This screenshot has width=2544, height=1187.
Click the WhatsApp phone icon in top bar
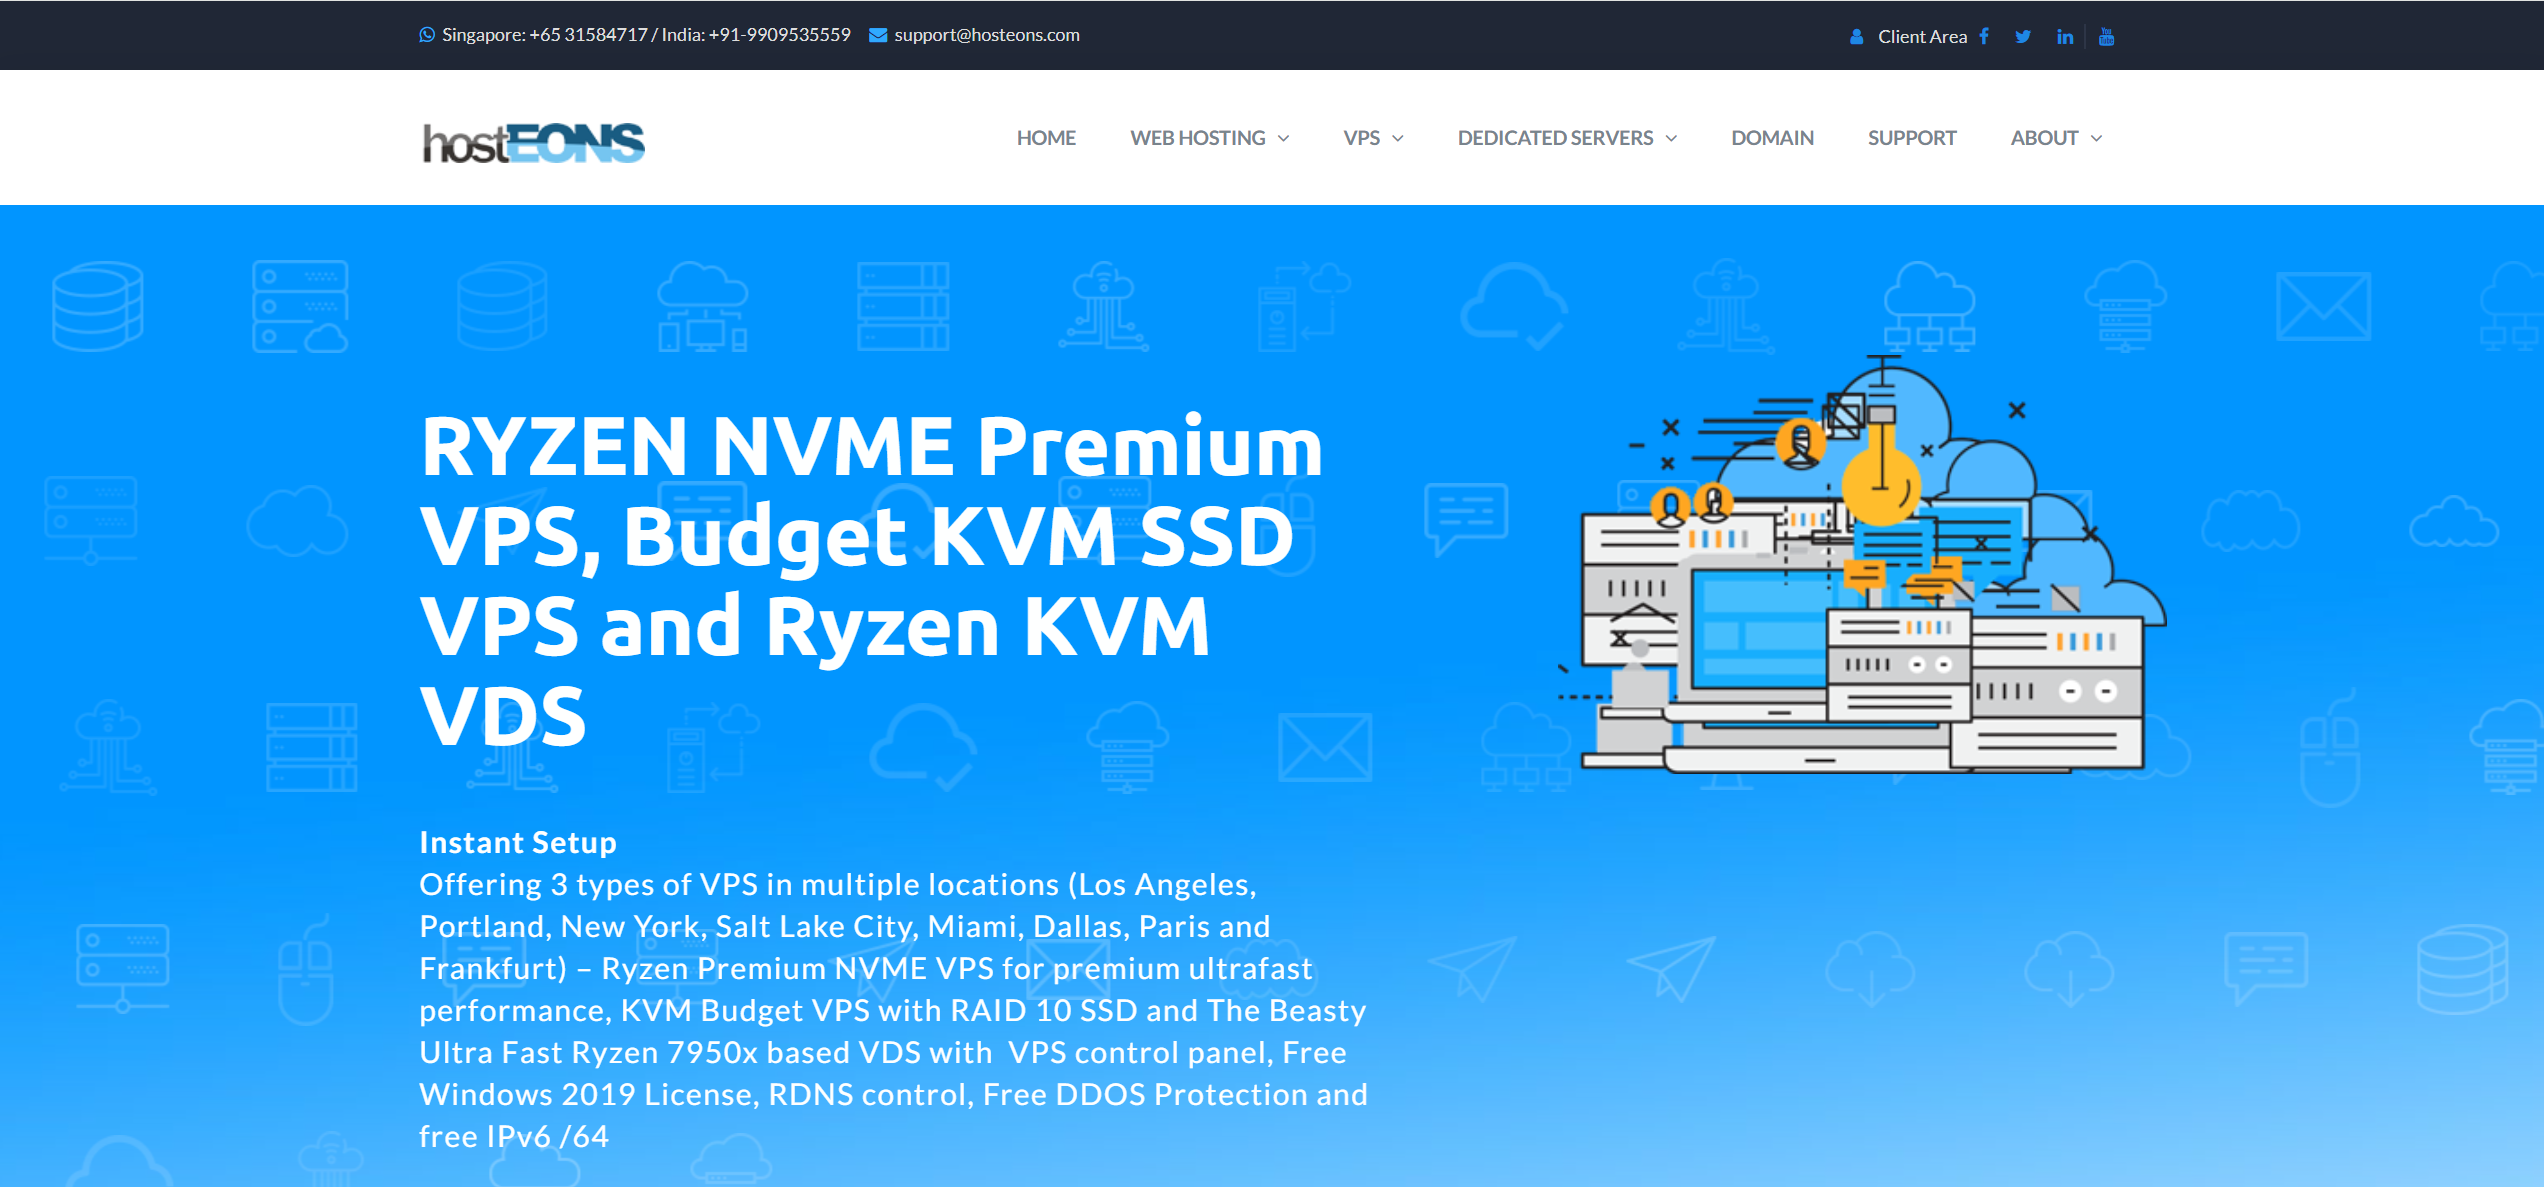[x=427, y=35]
